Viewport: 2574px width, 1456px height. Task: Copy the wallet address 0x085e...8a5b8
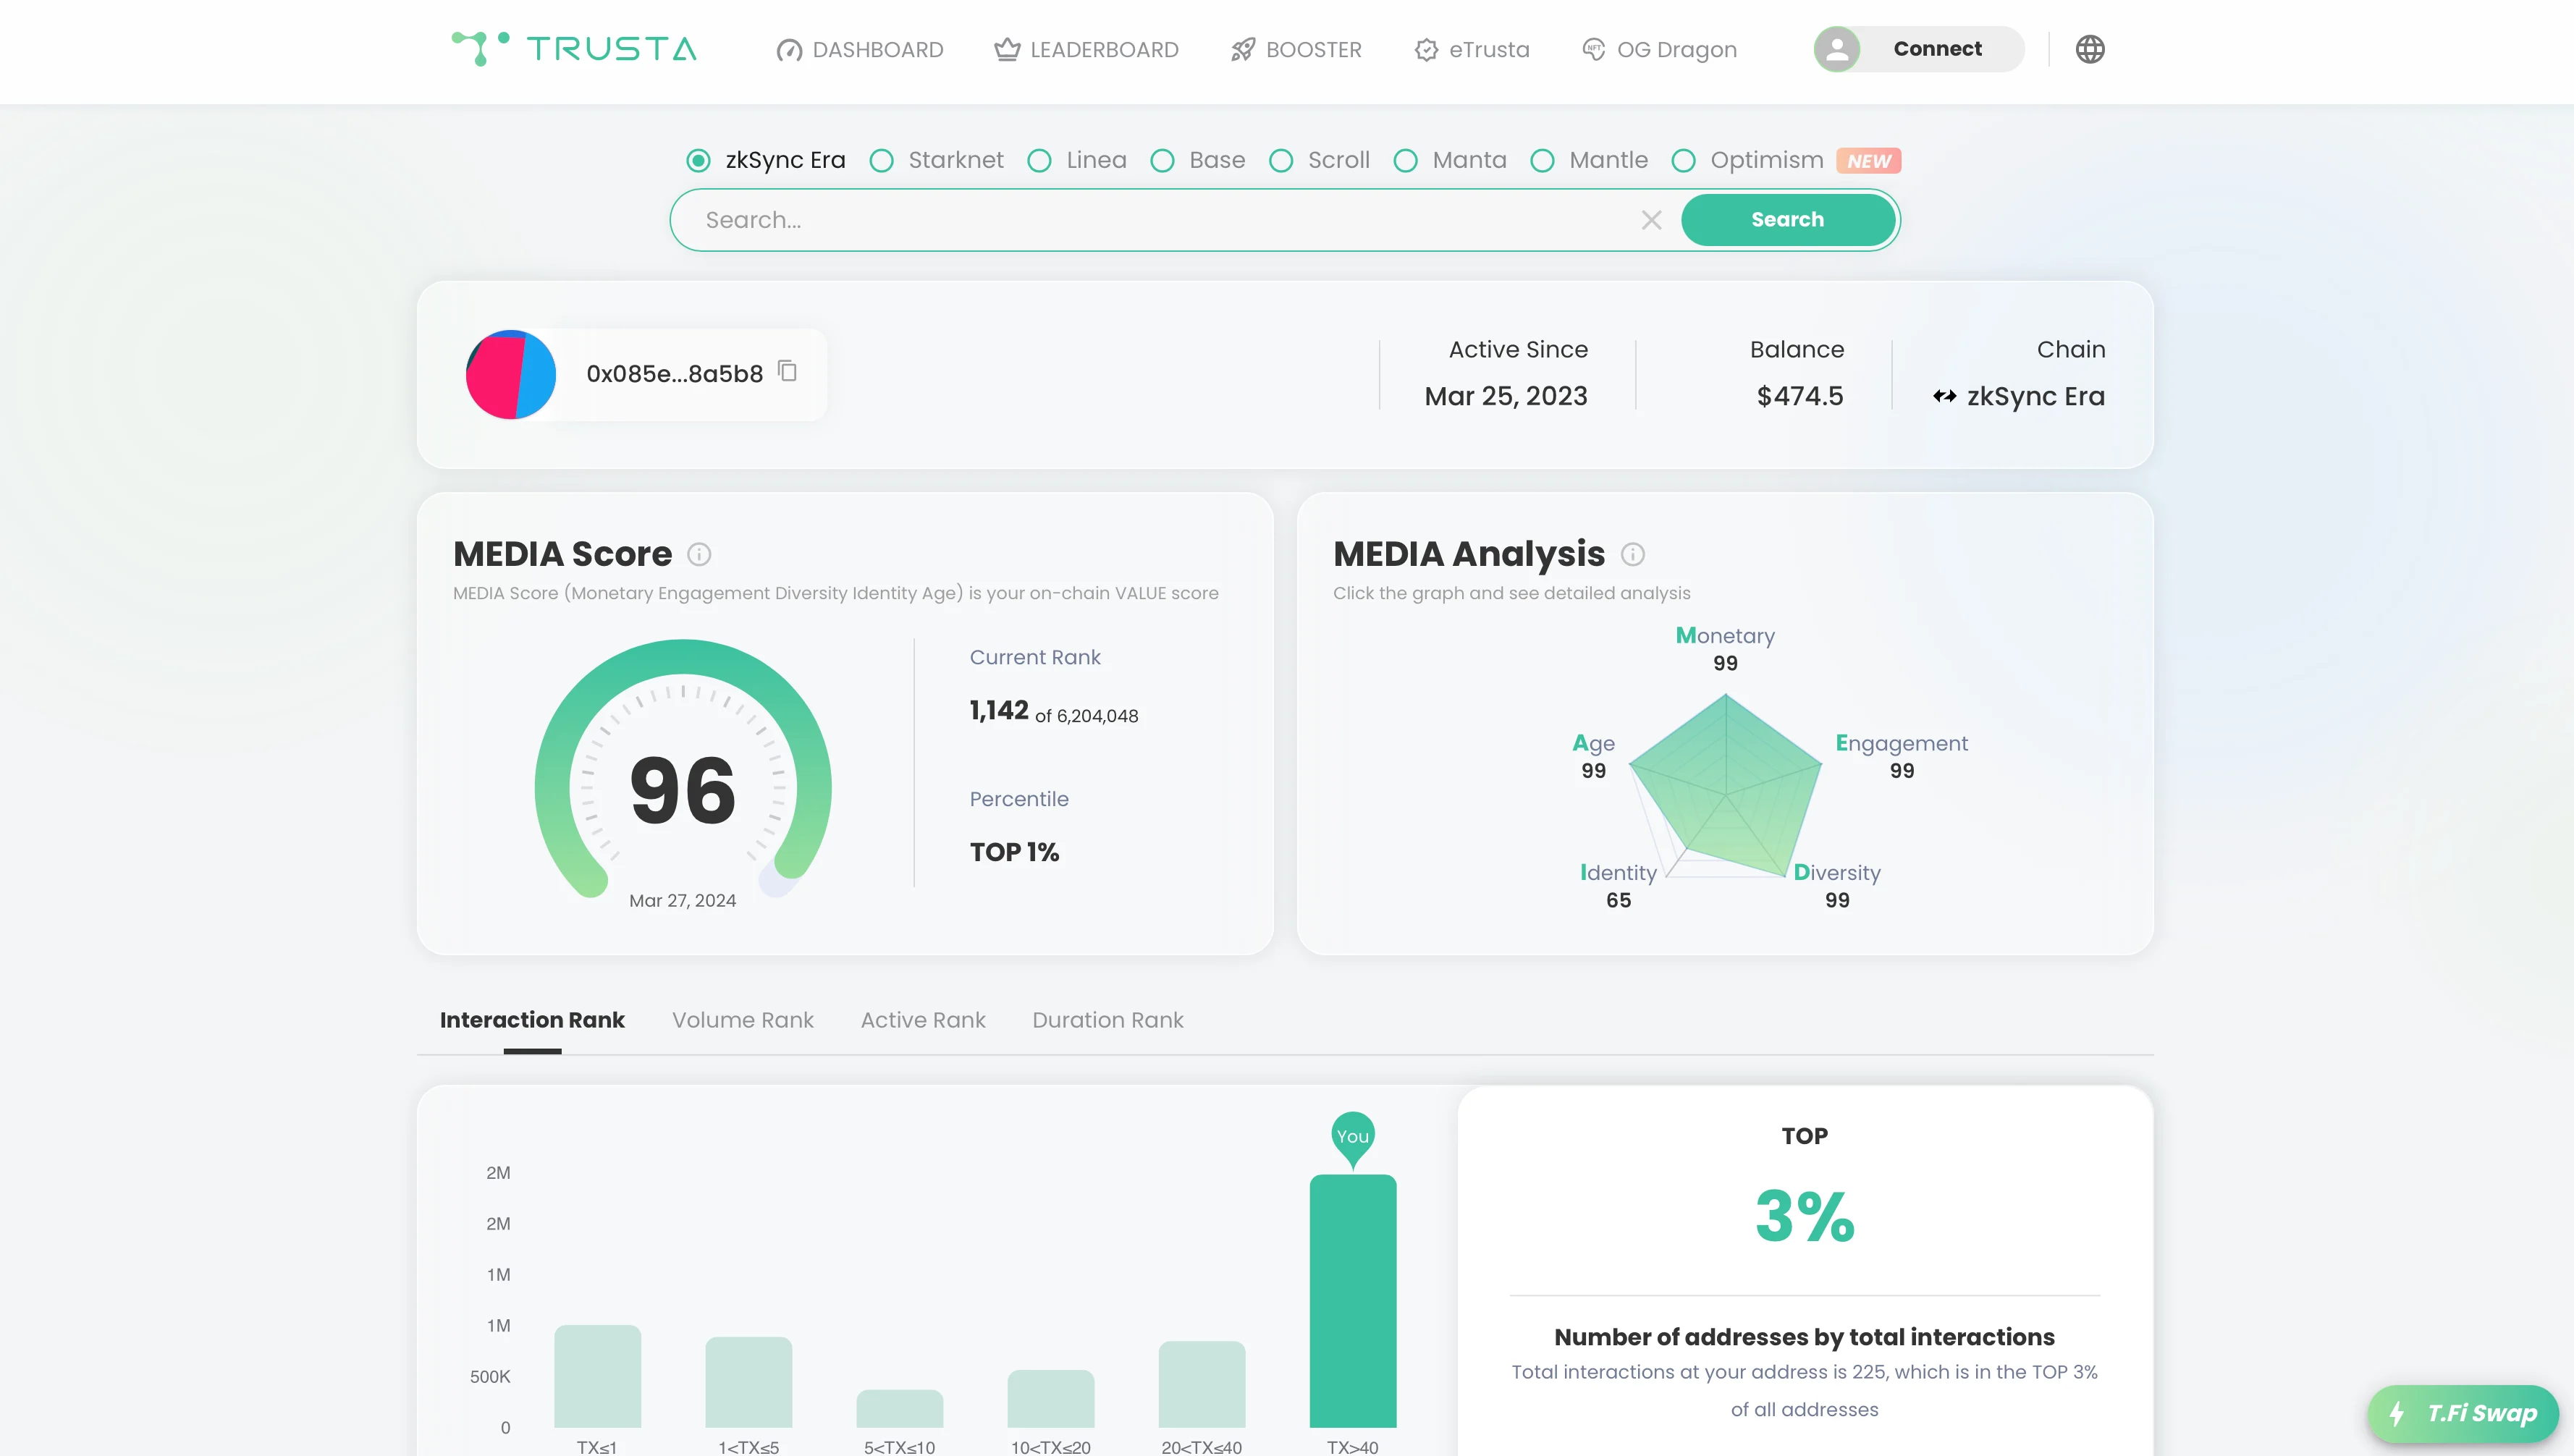tap(788, 372)
